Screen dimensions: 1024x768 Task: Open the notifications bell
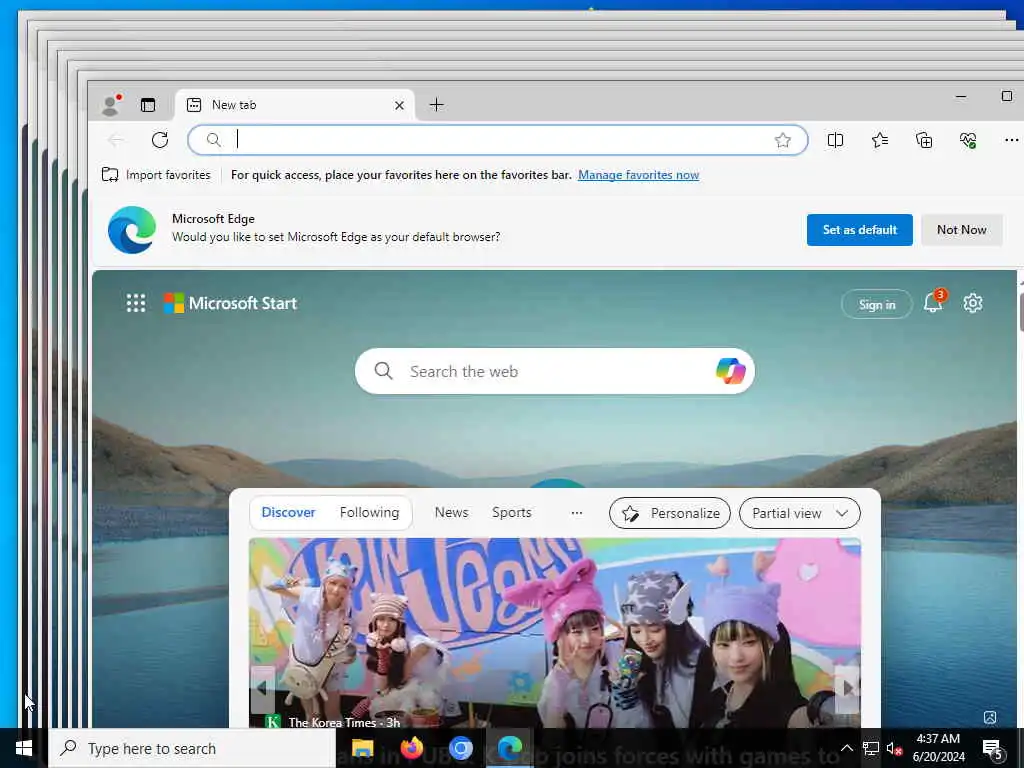point(933,302)
